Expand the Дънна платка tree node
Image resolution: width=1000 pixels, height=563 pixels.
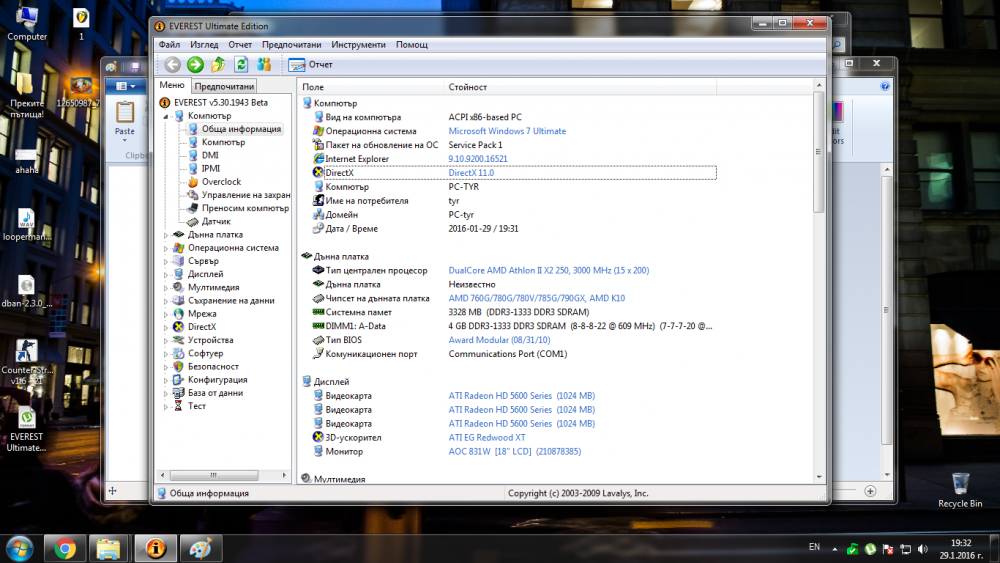166,235
